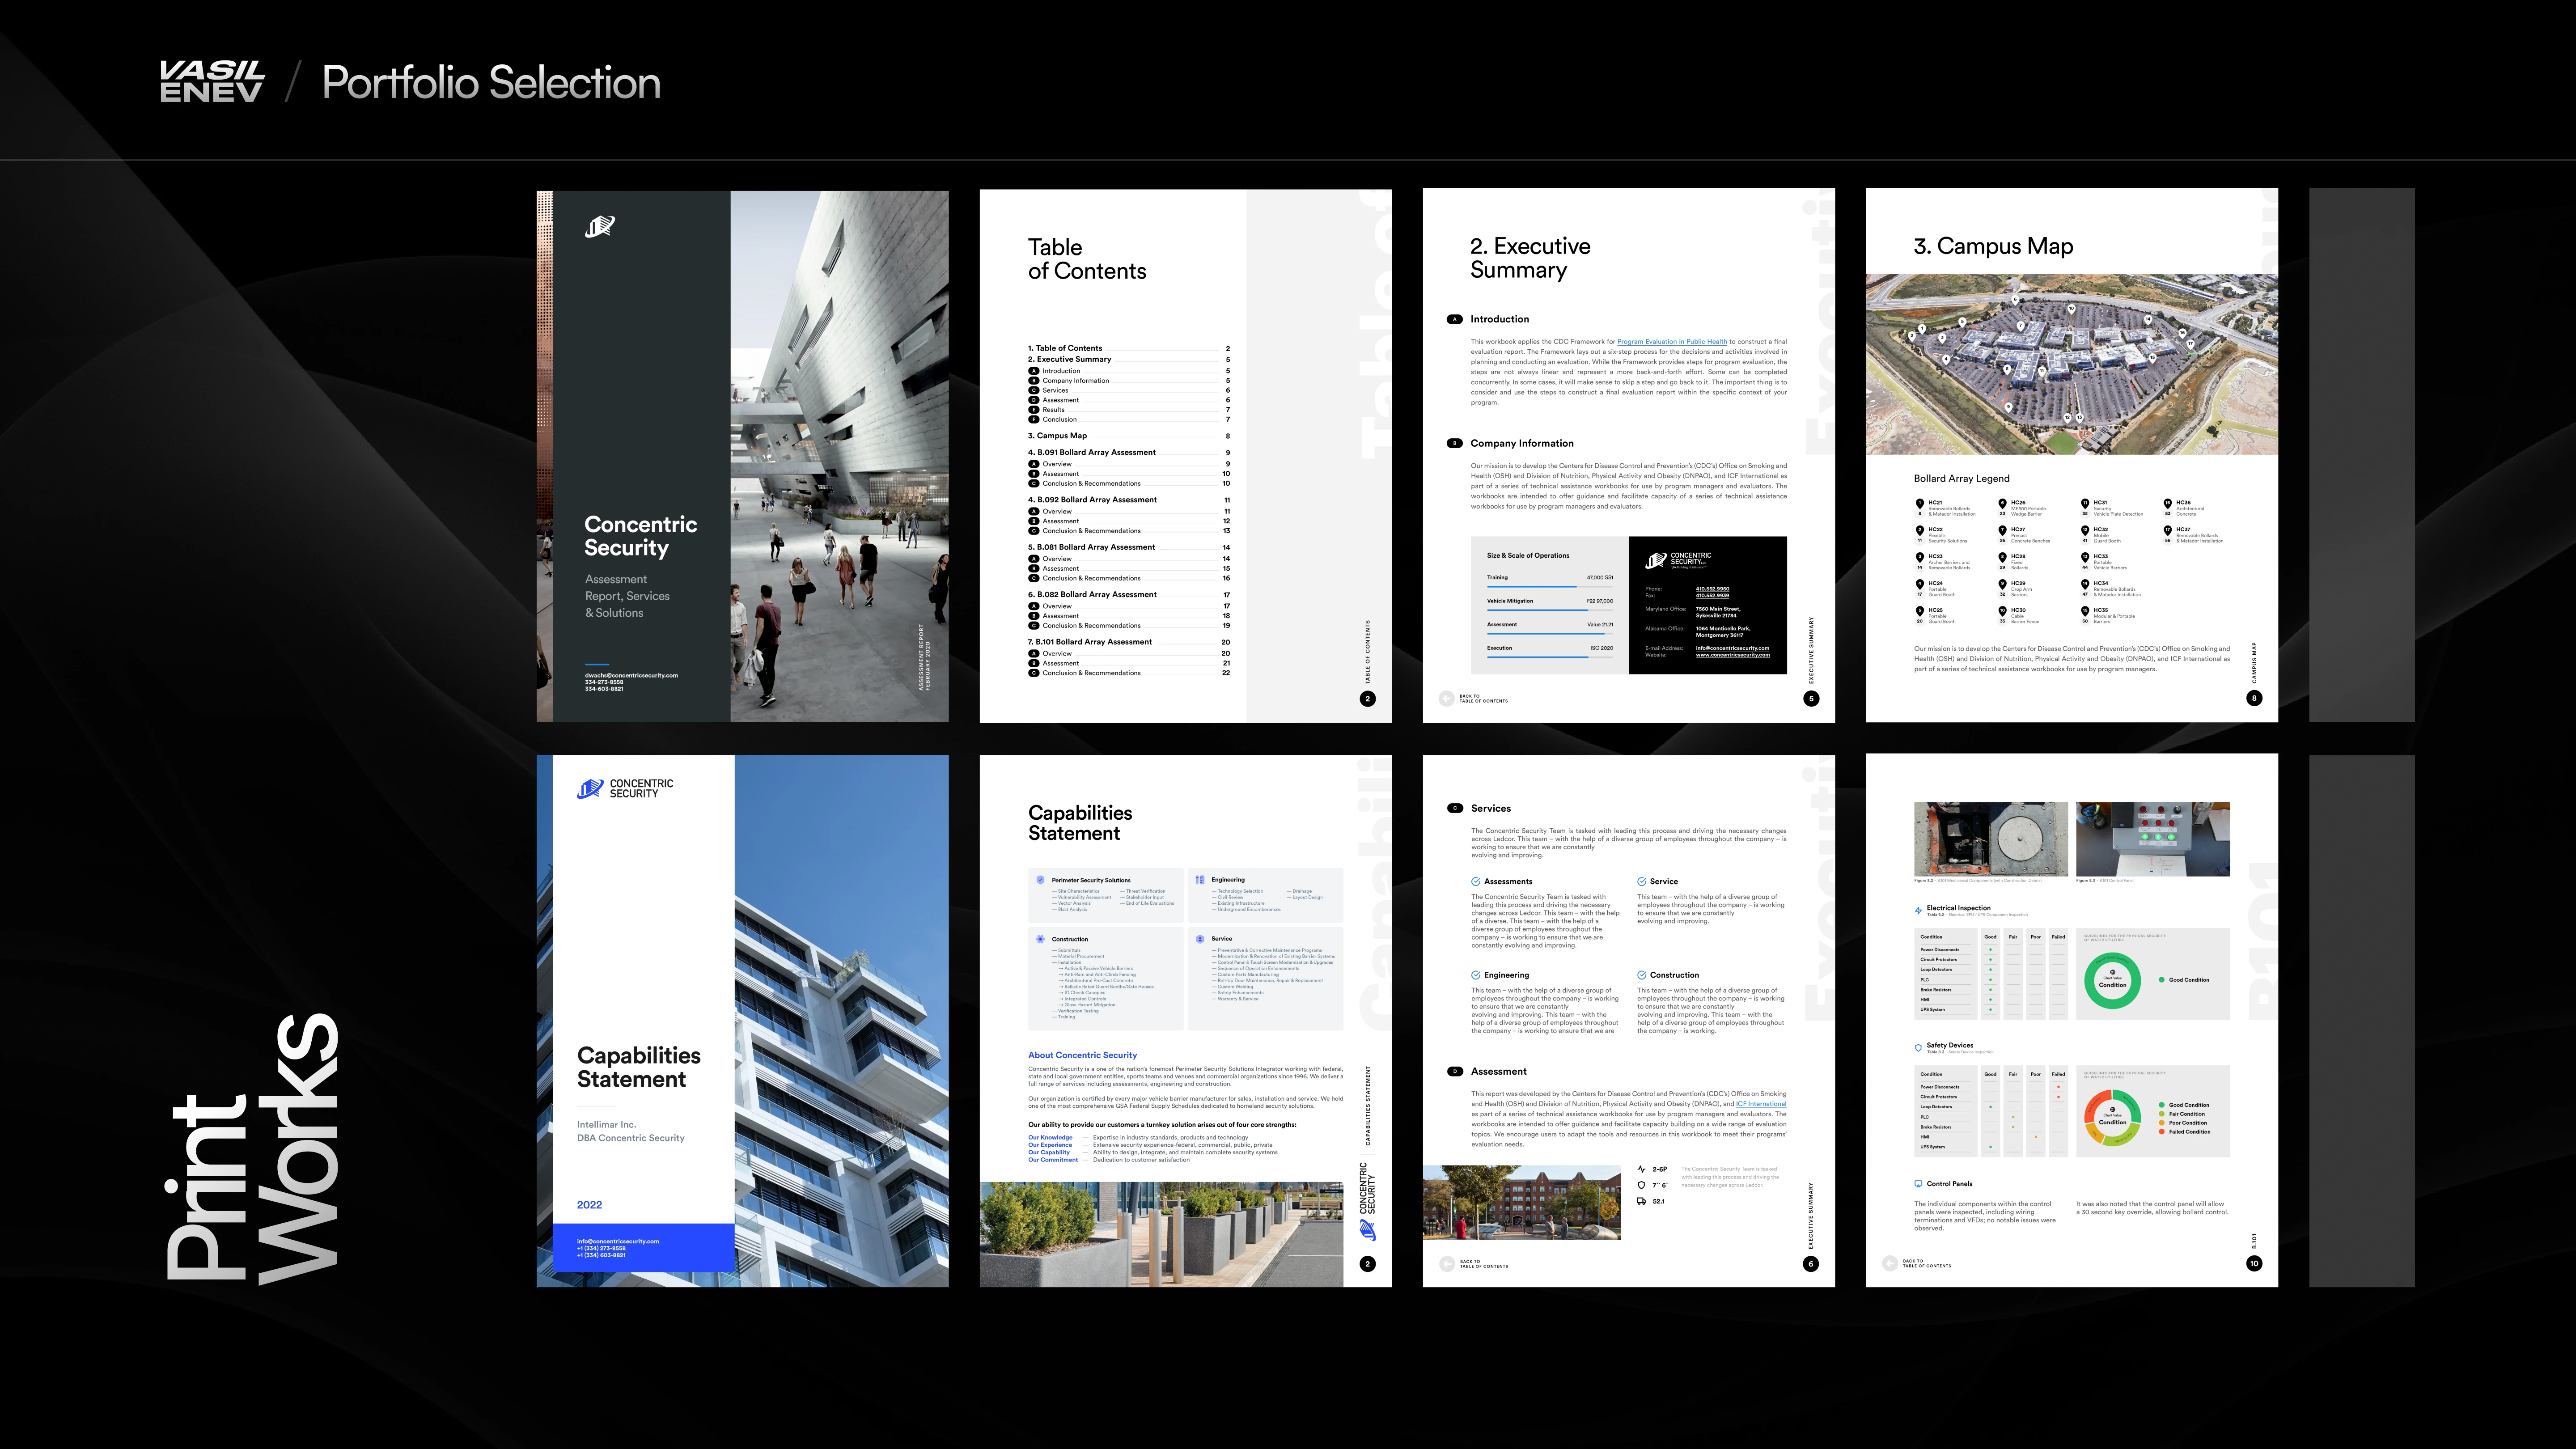The width and height of the screenshot is (2576, 1449).
Task: Click the Assessments checkmark icon
Action: click(x=1476, y=881)
